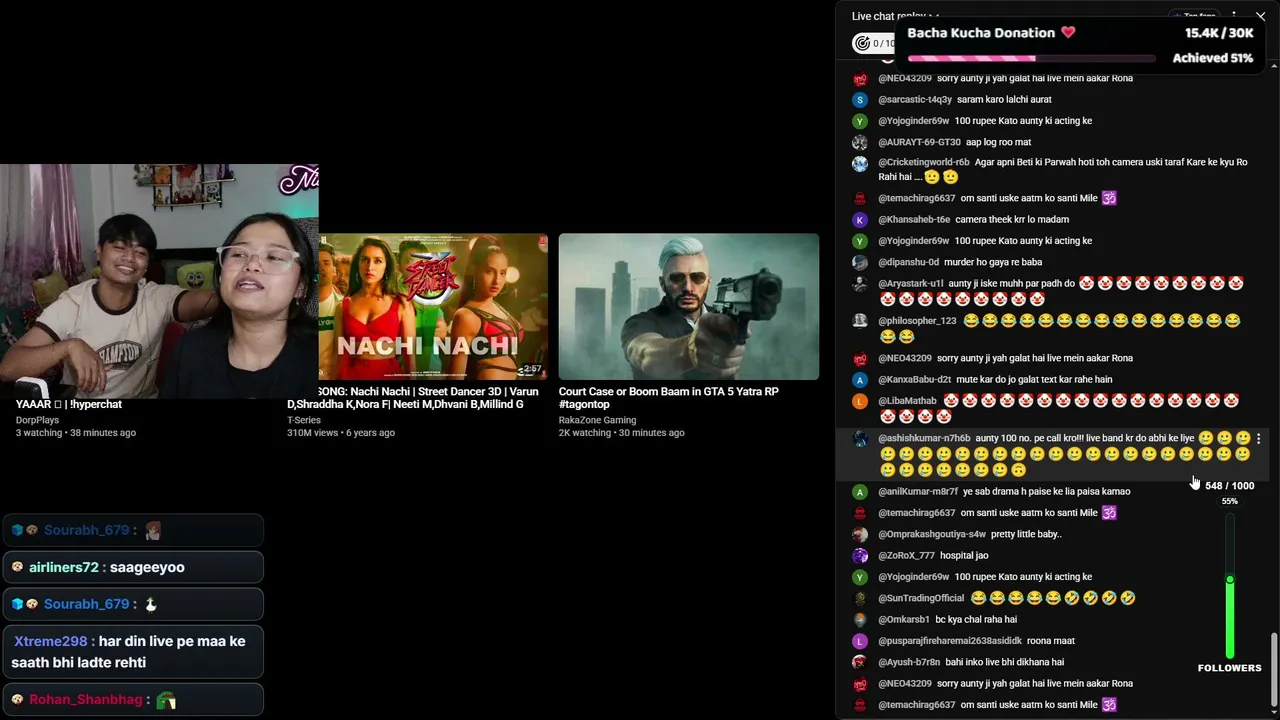Visit the RakaZone Gaming channel link
The width and height of the screenshot is (1280, 720).
pos(597,420)
